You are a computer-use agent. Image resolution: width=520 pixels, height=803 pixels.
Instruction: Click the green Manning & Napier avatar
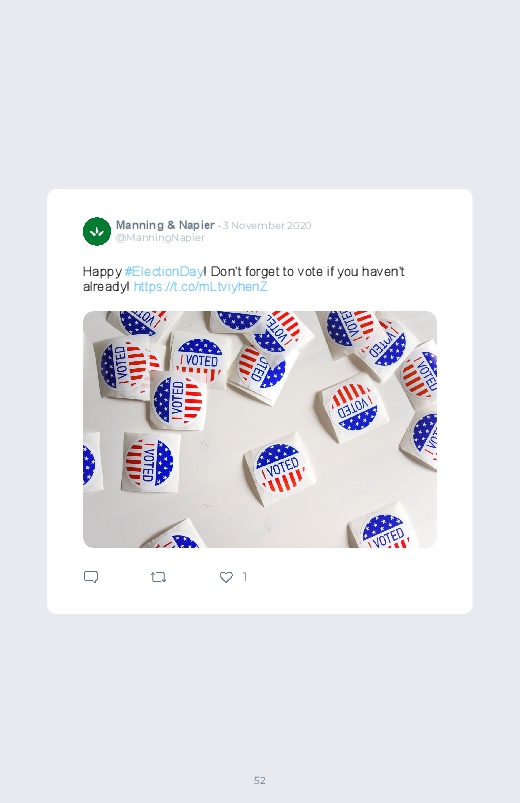[97, 231]
